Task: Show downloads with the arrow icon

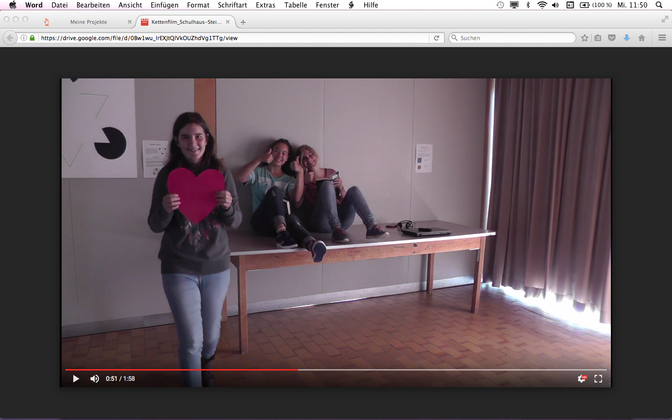Action: click(x=626, y=38)
